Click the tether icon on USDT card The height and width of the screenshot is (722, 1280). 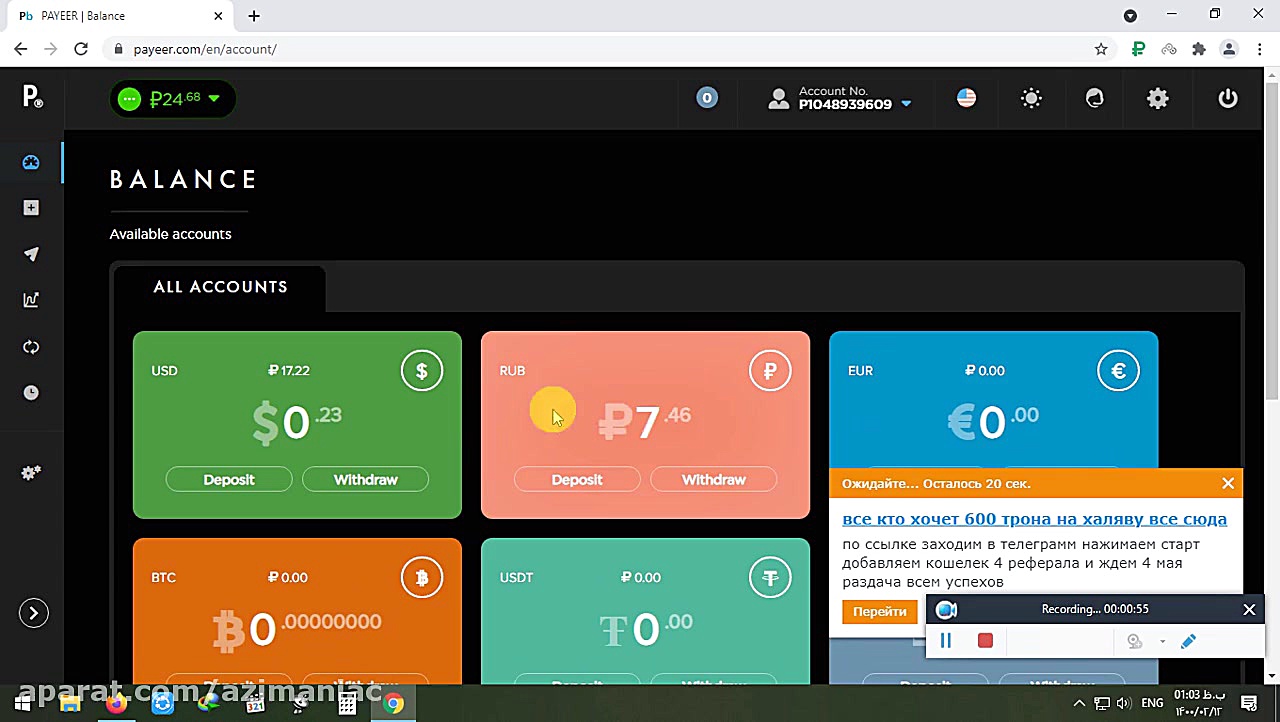(770, 578)
